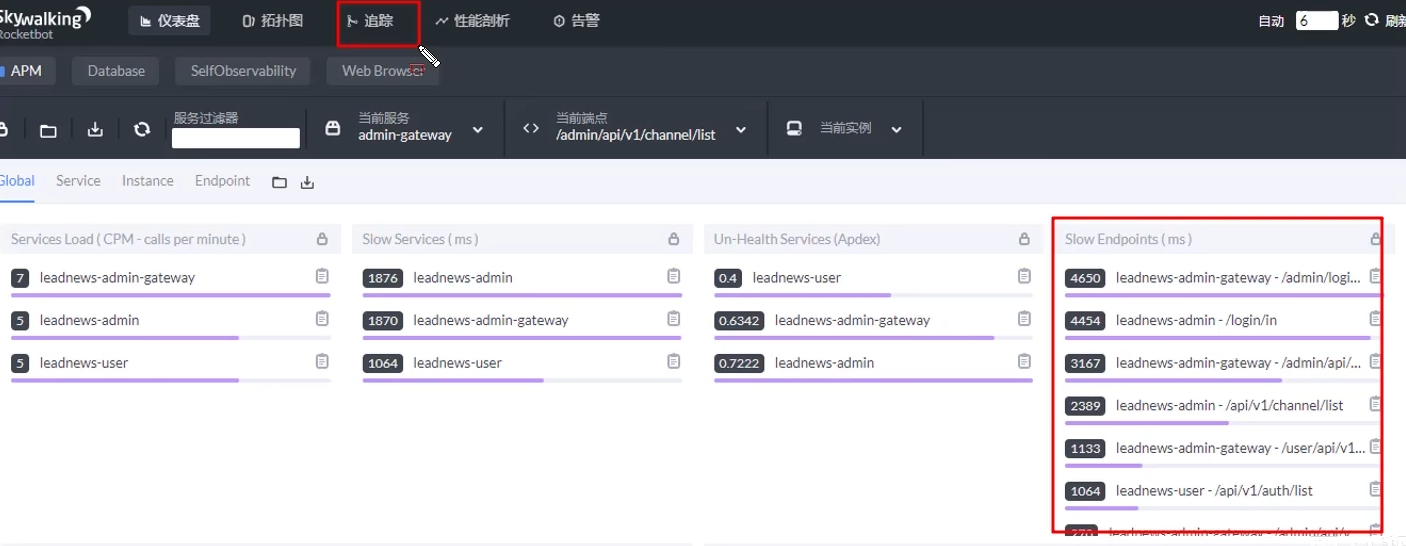Click lock icon on Un-Health Services panel
1406x546 pixels.
1024,239
